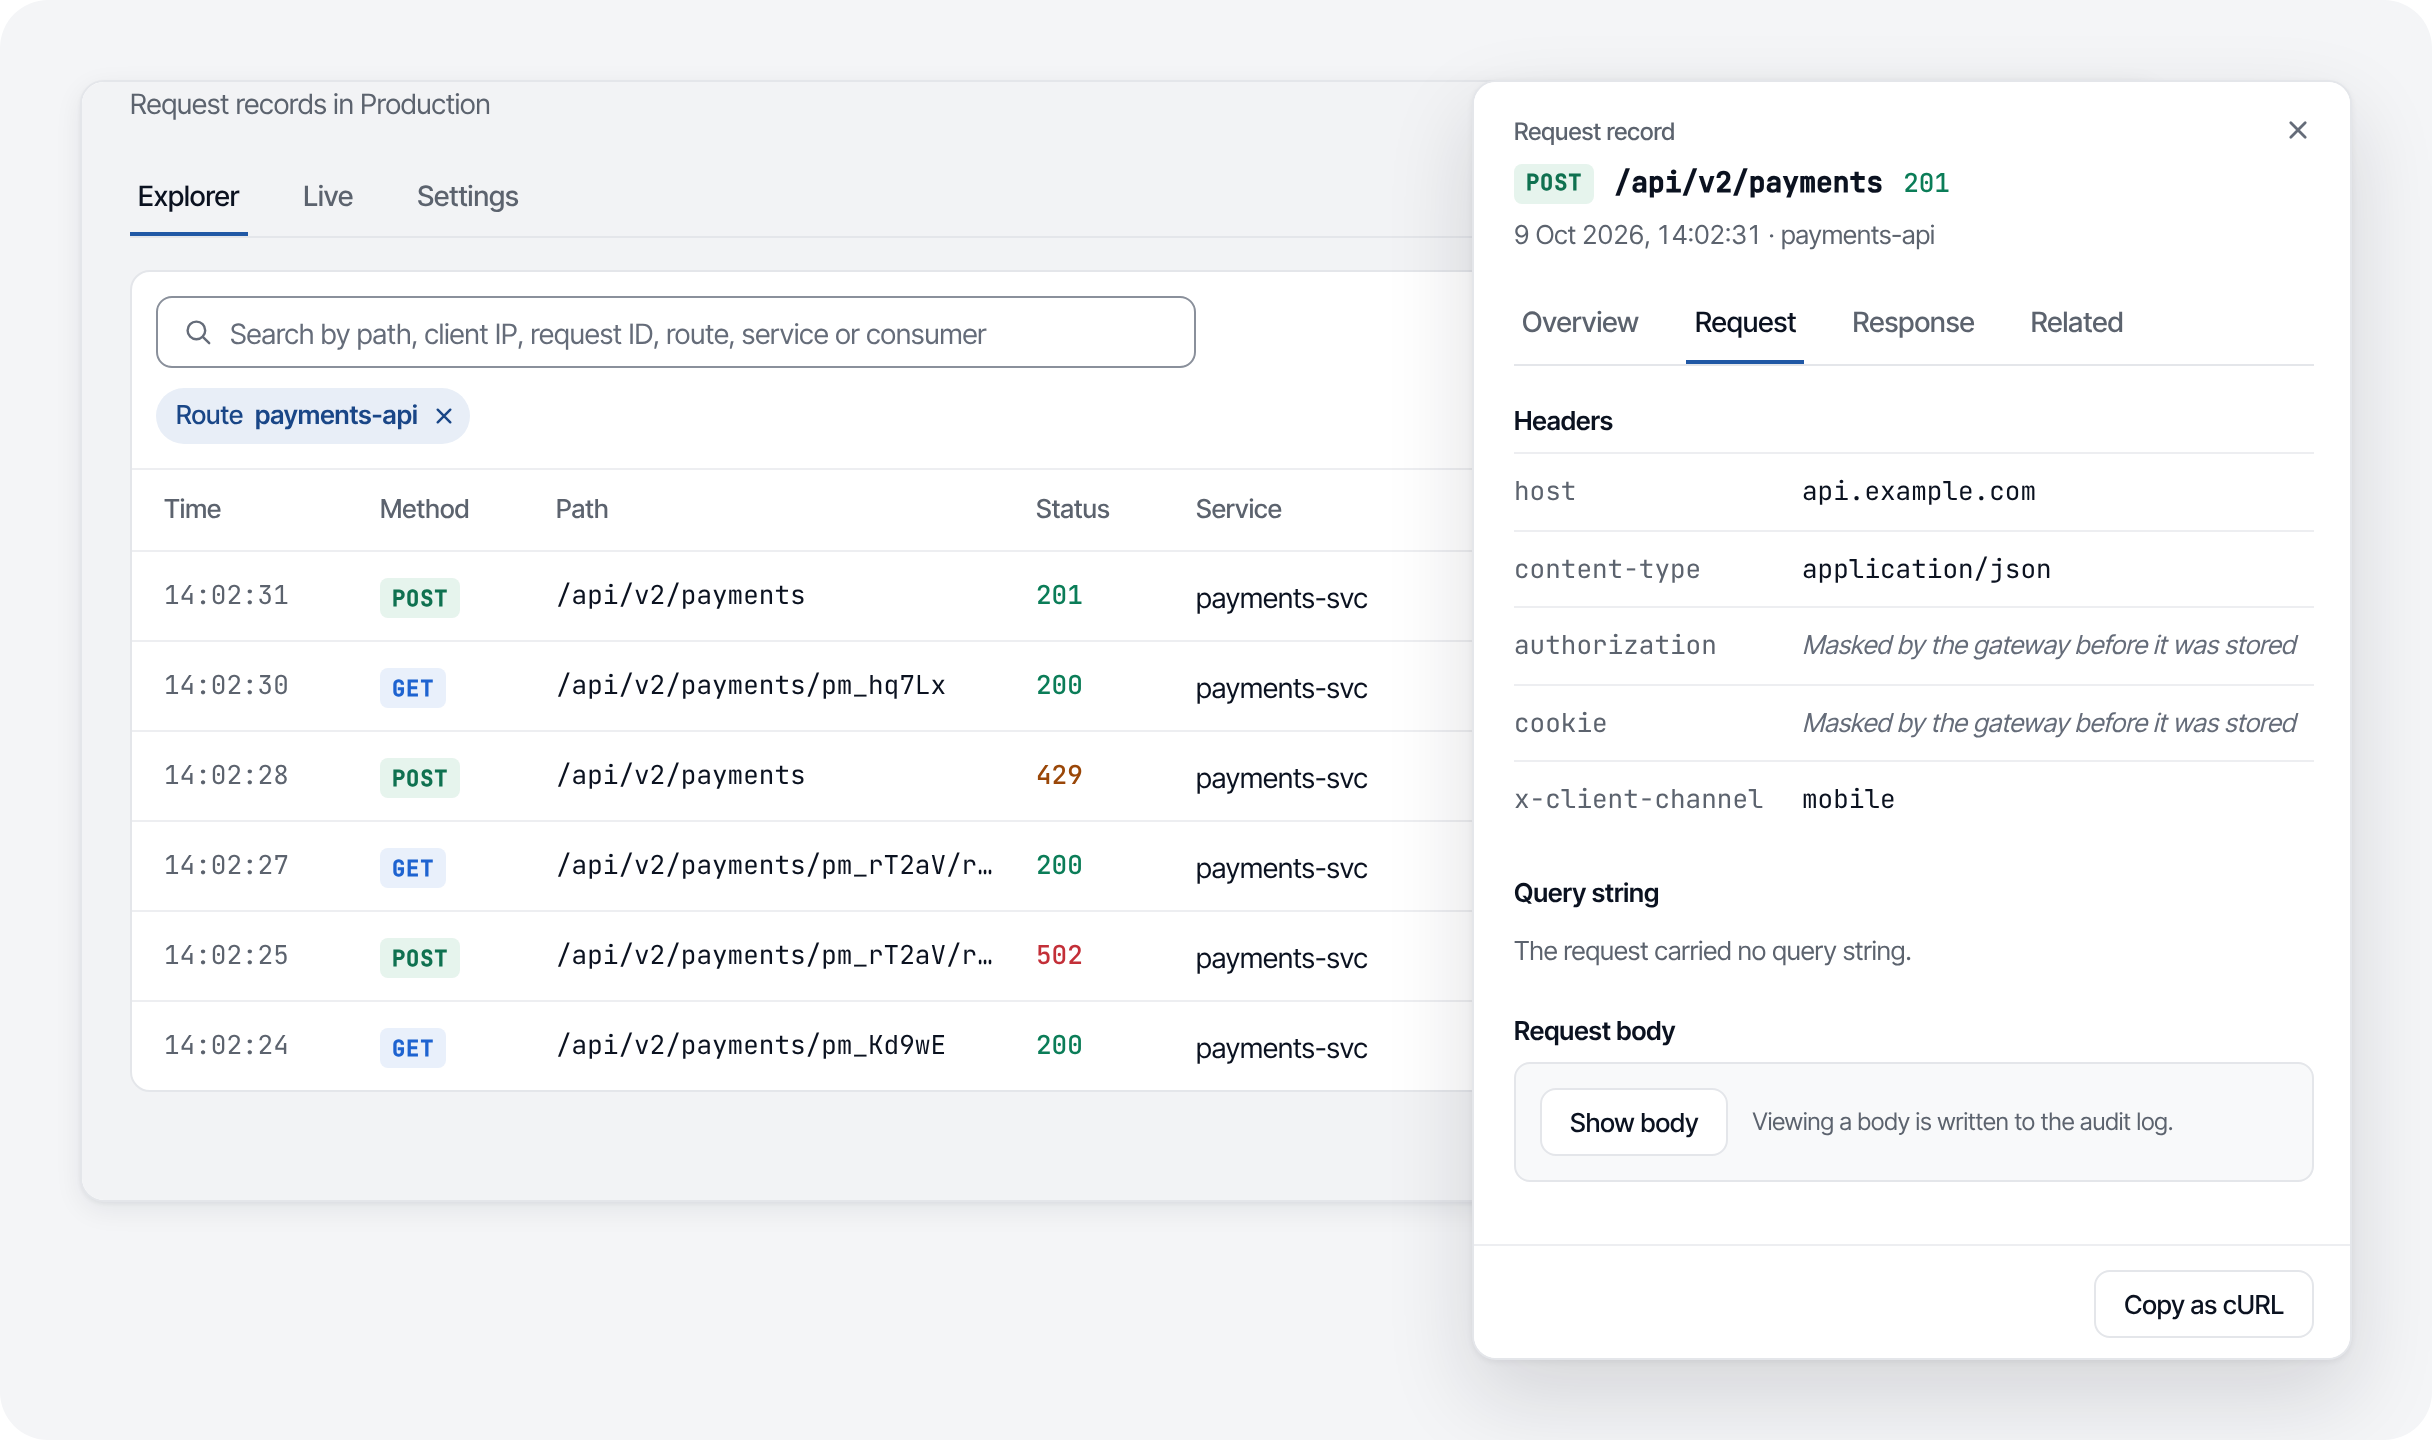Screen dimensions: 2432x1440
Task: Select the 14:02:31 POST /api/v2/payments row
Action: (x=802, y=596)
